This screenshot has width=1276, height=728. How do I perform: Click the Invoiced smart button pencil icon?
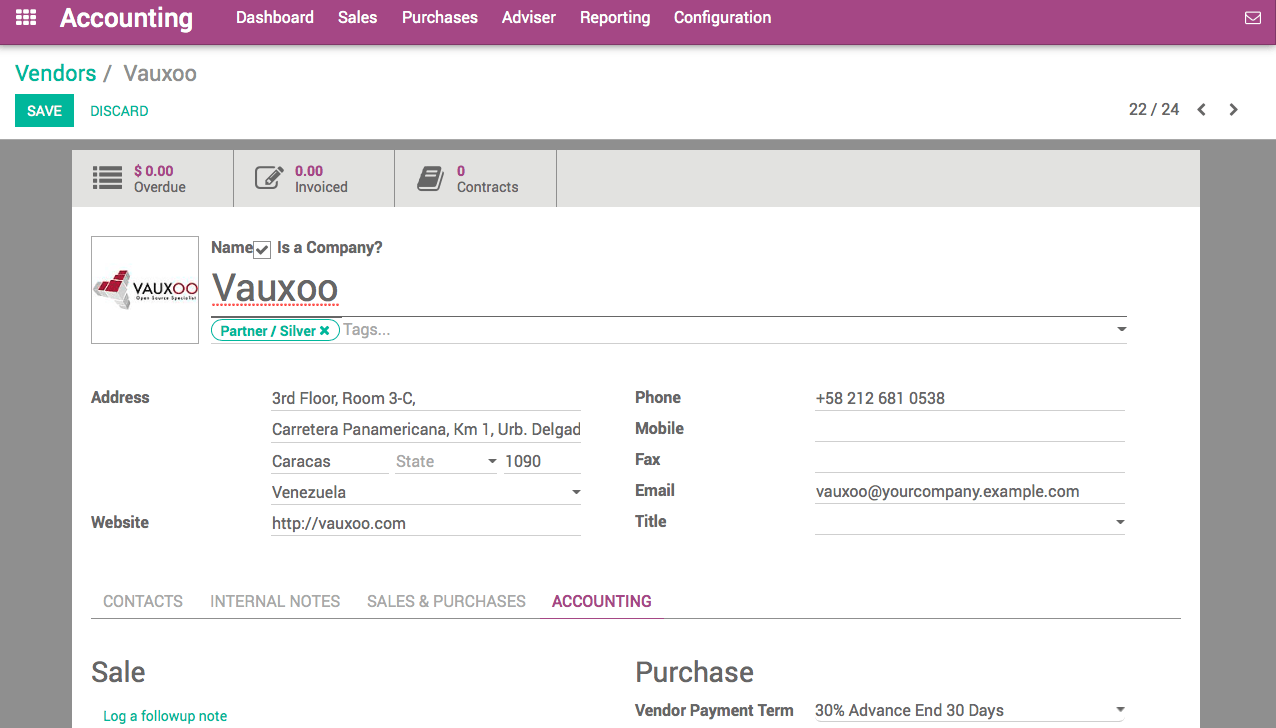(268, 177)
